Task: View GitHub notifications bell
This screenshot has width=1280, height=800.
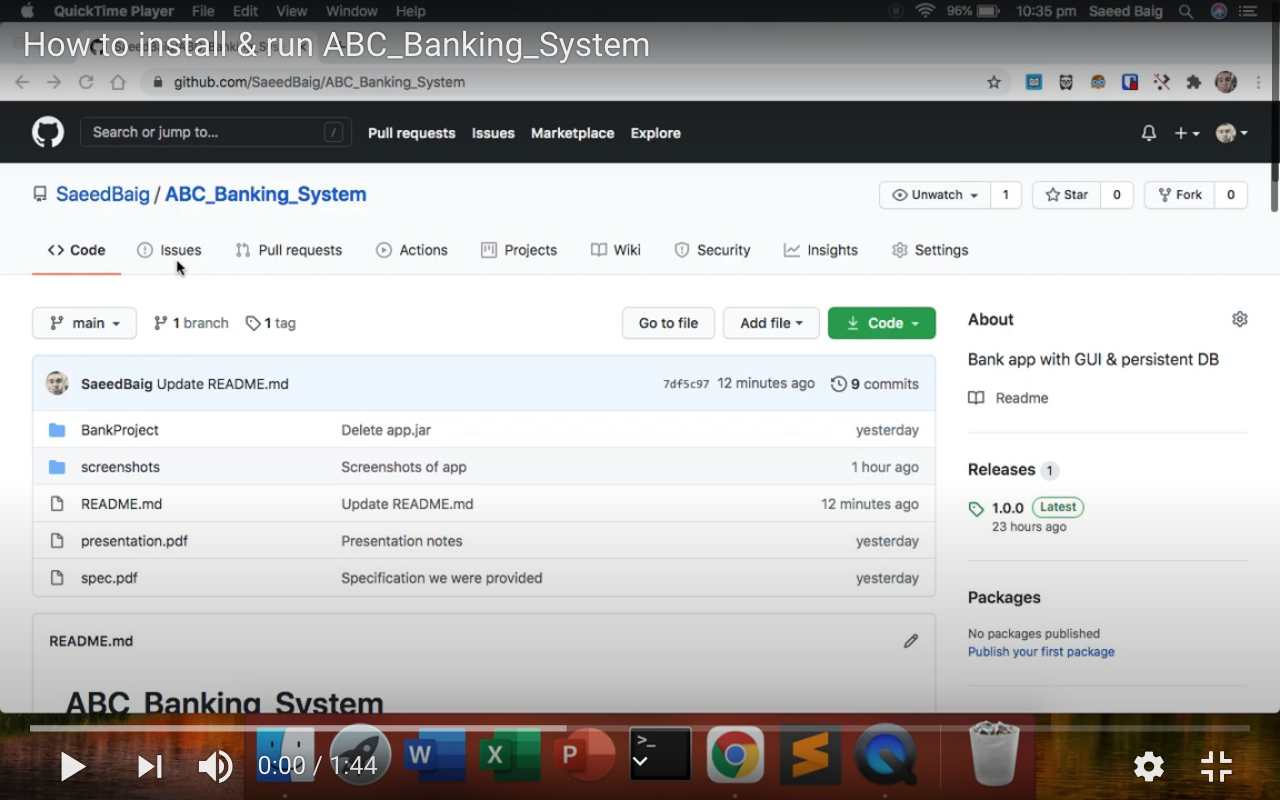Action: tap(1149, 133)
